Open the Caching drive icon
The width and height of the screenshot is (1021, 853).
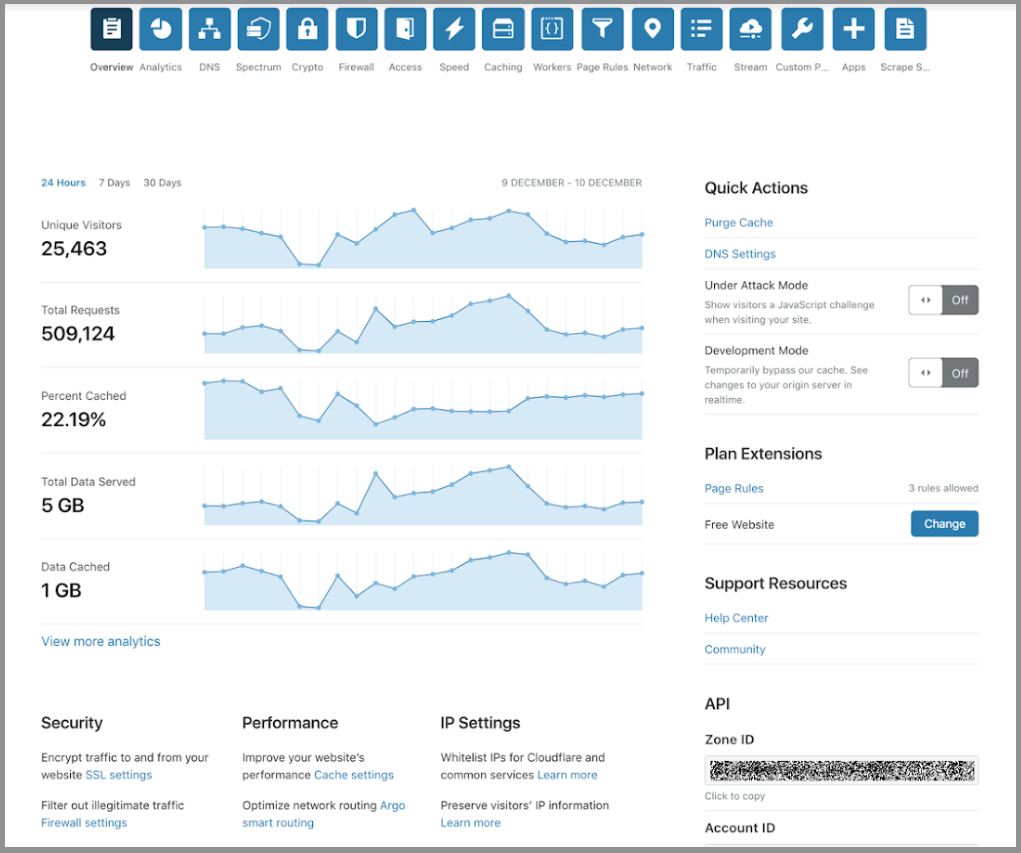pos(503,29)
